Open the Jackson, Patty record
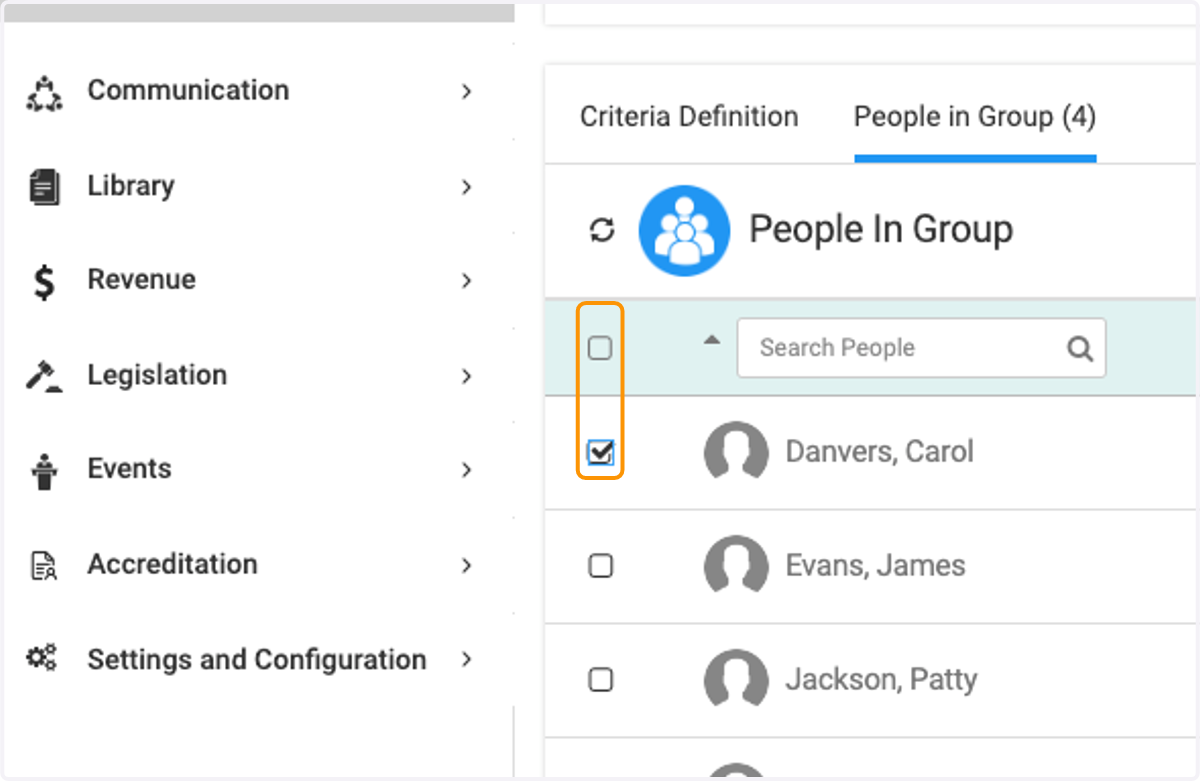 [881, 680]
